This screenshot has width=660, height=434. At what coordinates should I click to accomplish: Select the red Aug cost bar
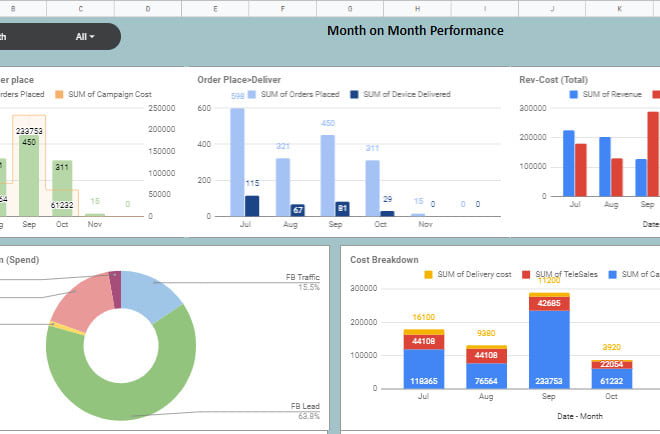[x=617, y=177]
